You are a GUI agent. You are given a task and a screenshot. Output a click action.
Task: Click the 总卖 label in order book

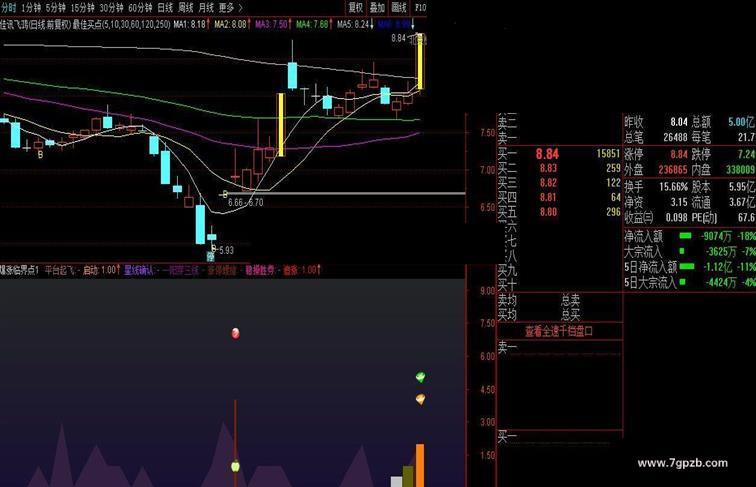click(x=570, y=301)
